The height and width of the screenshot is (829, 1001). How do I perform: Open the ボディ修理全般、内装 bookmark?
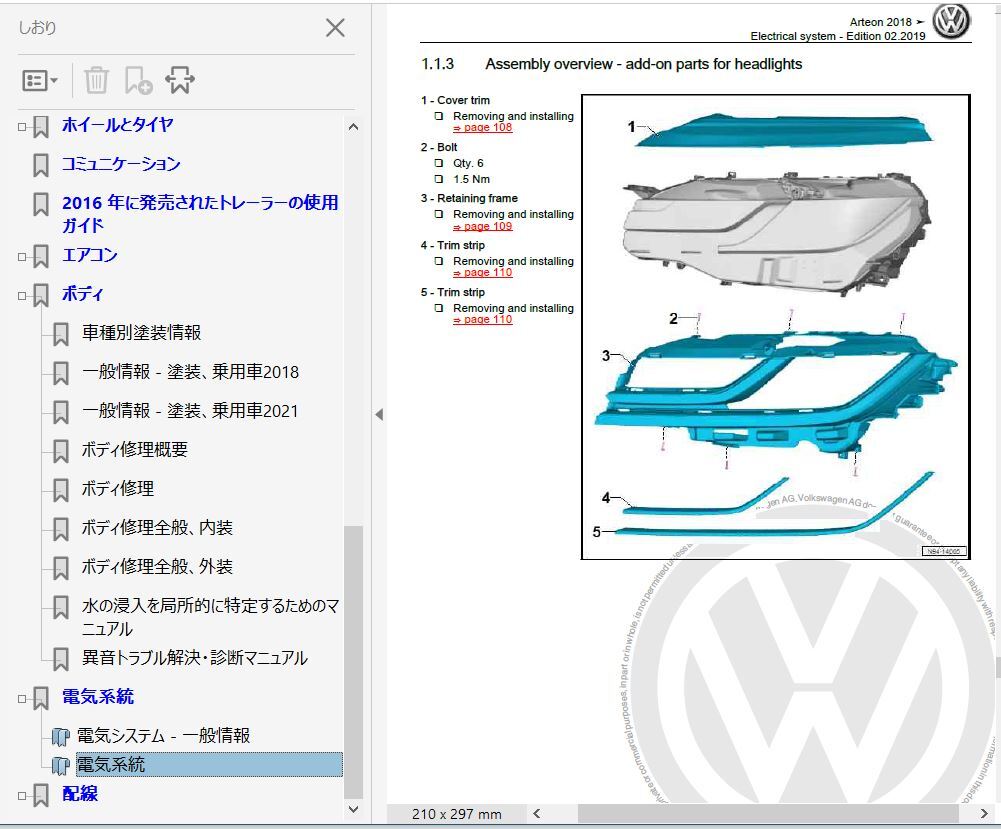click(x=157, y=528)
